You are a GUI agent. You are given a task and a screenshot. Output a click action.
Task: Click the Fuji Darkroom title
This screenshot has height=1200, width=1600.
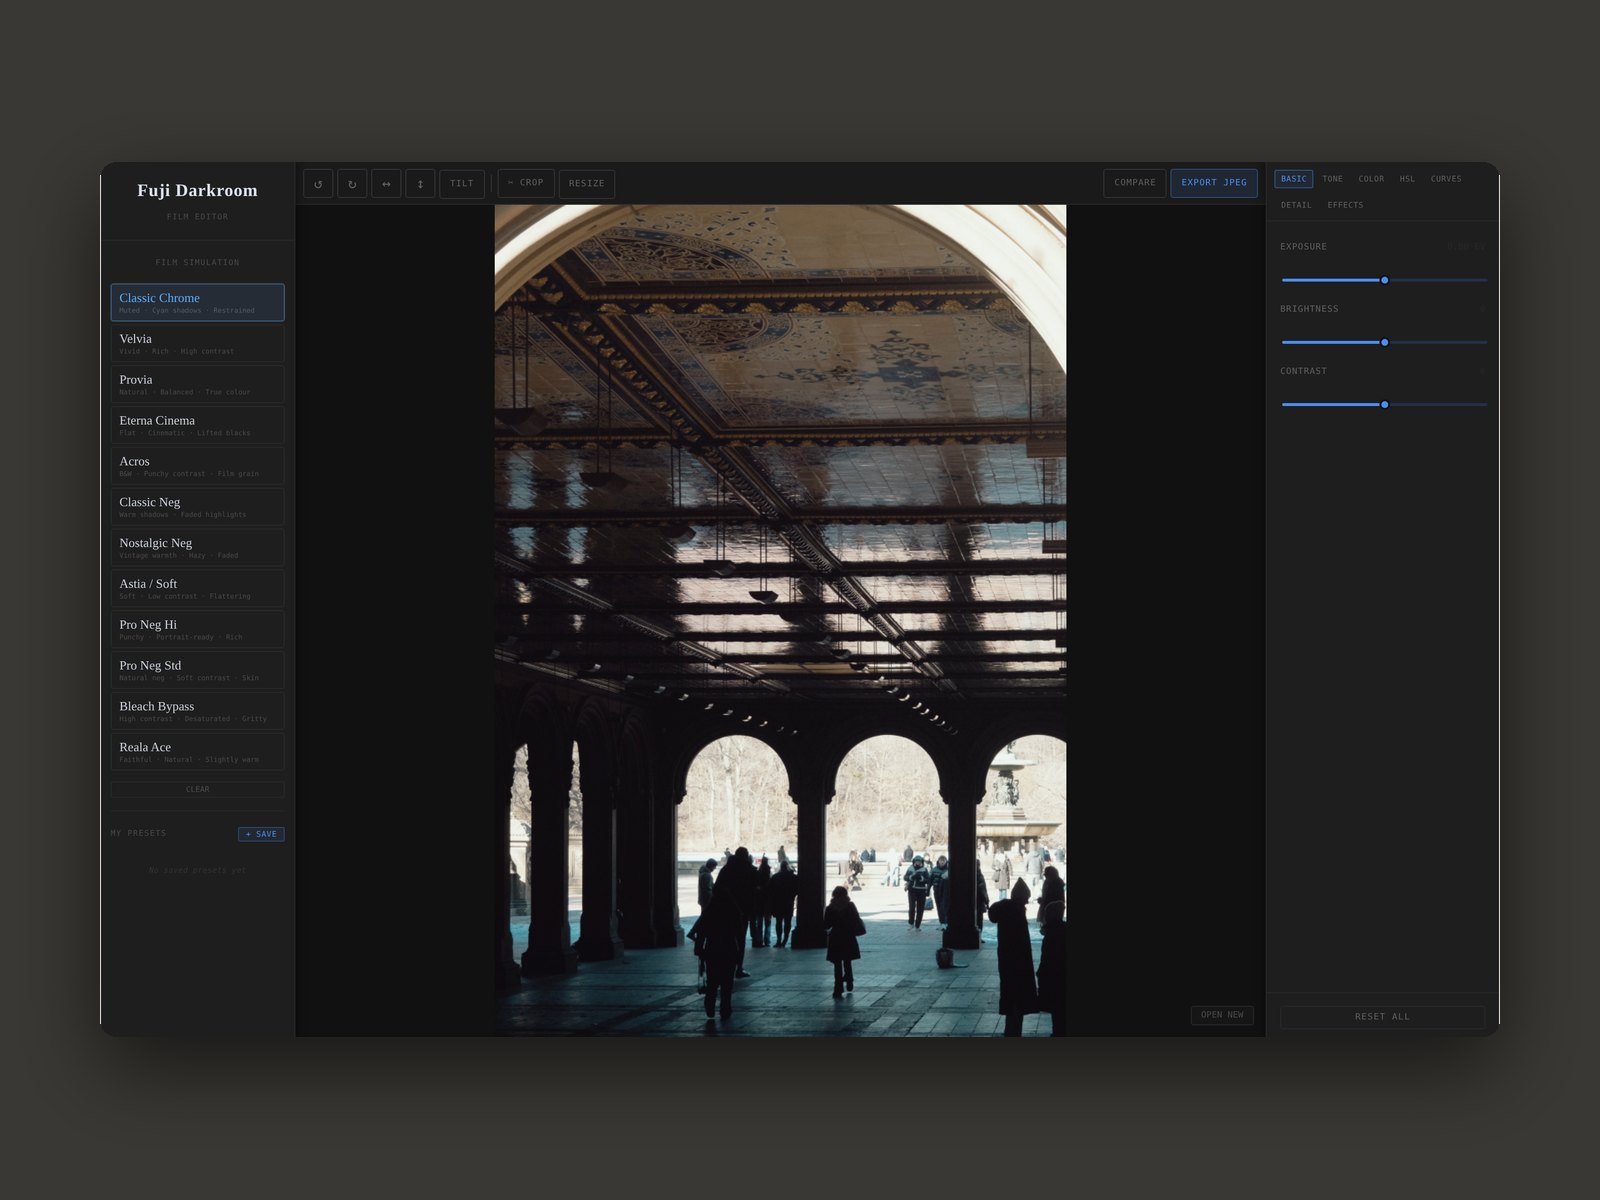click(x=197, y=190)
